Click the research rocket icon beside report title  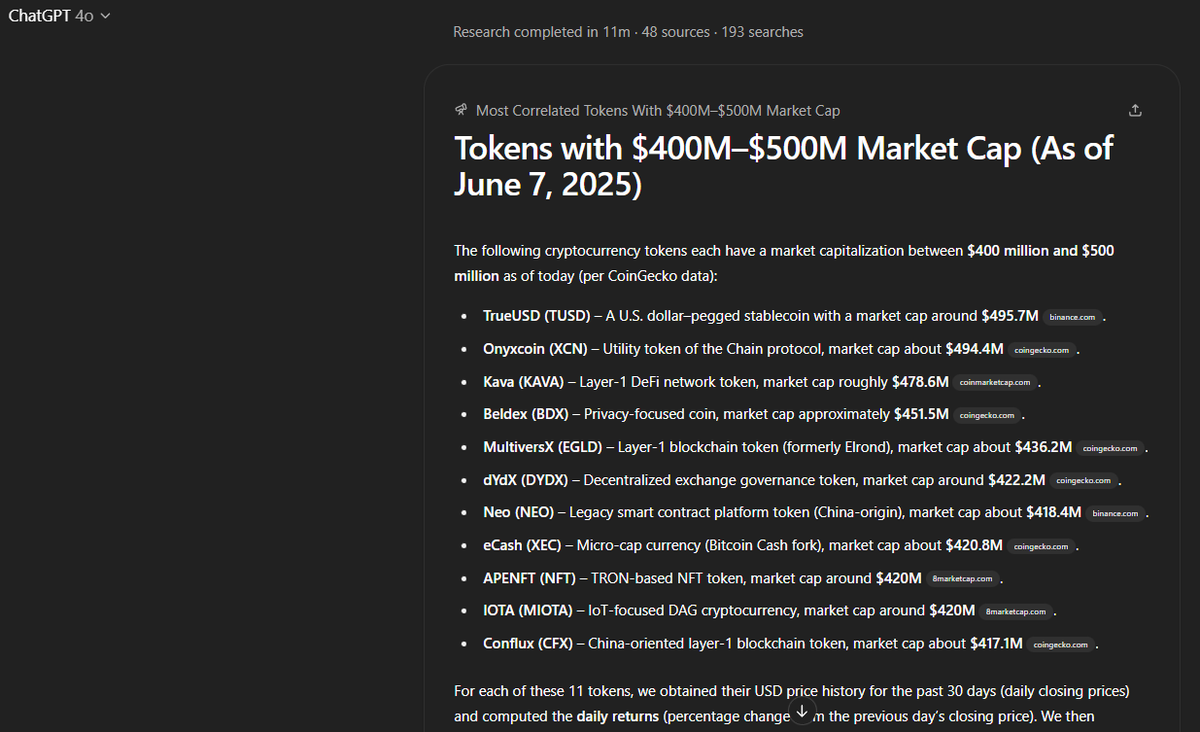tap(461, 110)
